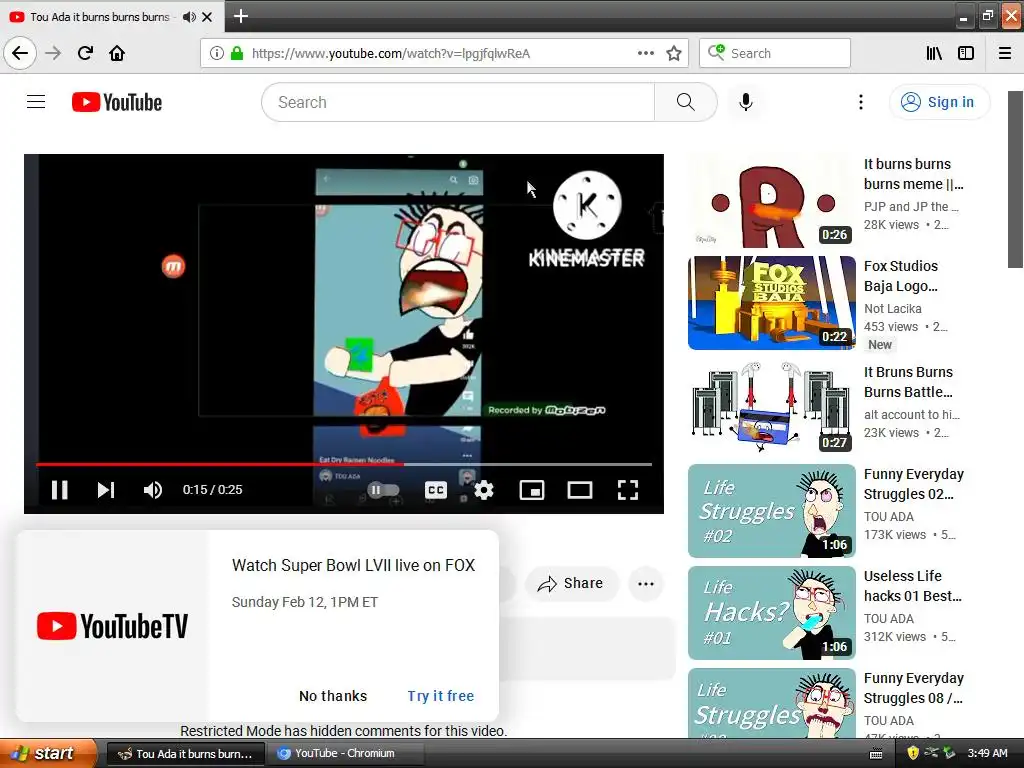Click Try it free for YouTube TV
This screenshot has width=1024, height=768.
pos(441,696)
